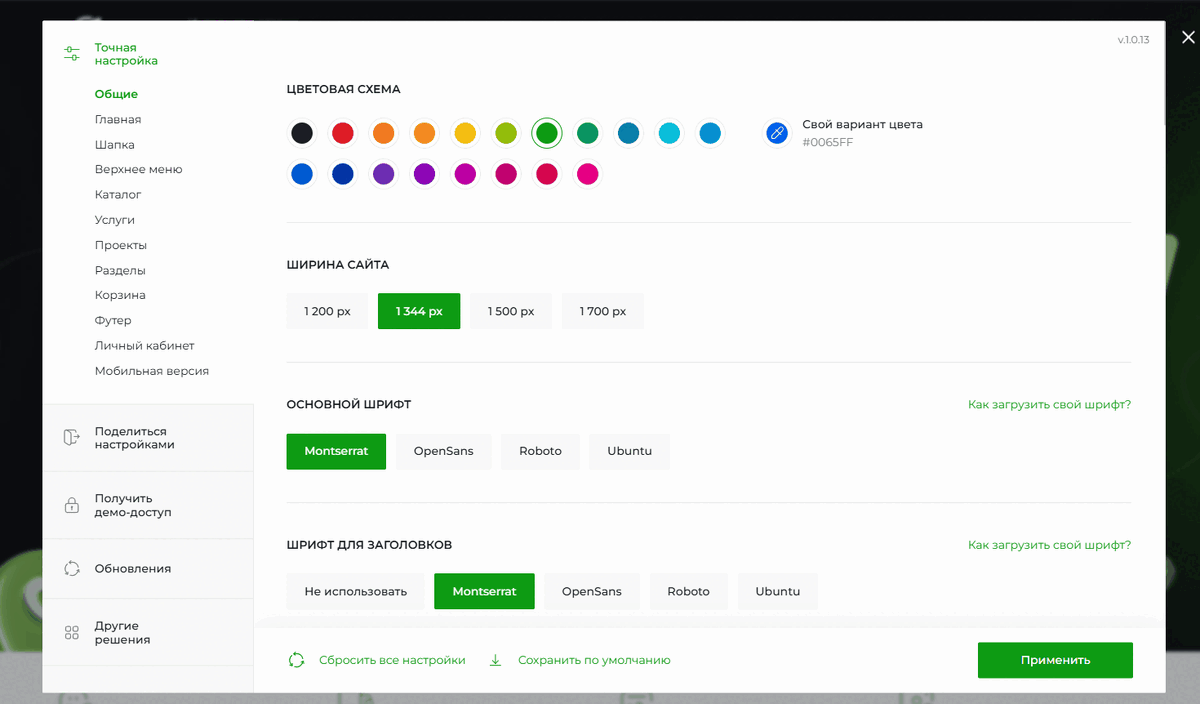Click the Применить button
The height and width of the screenshot is (704, 1200).
(1055, 660)
